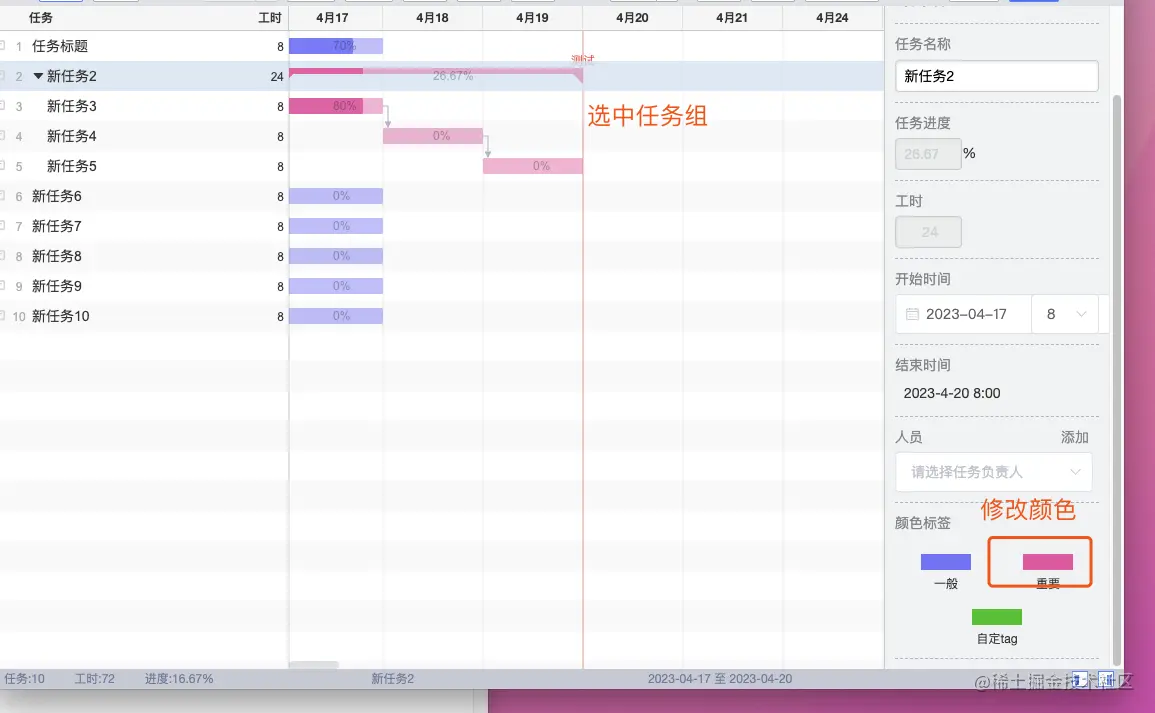Screen dimensions: 1155x713
Task: Open the hour dropdown showing 8
Action: click(x=1065, y=314)
